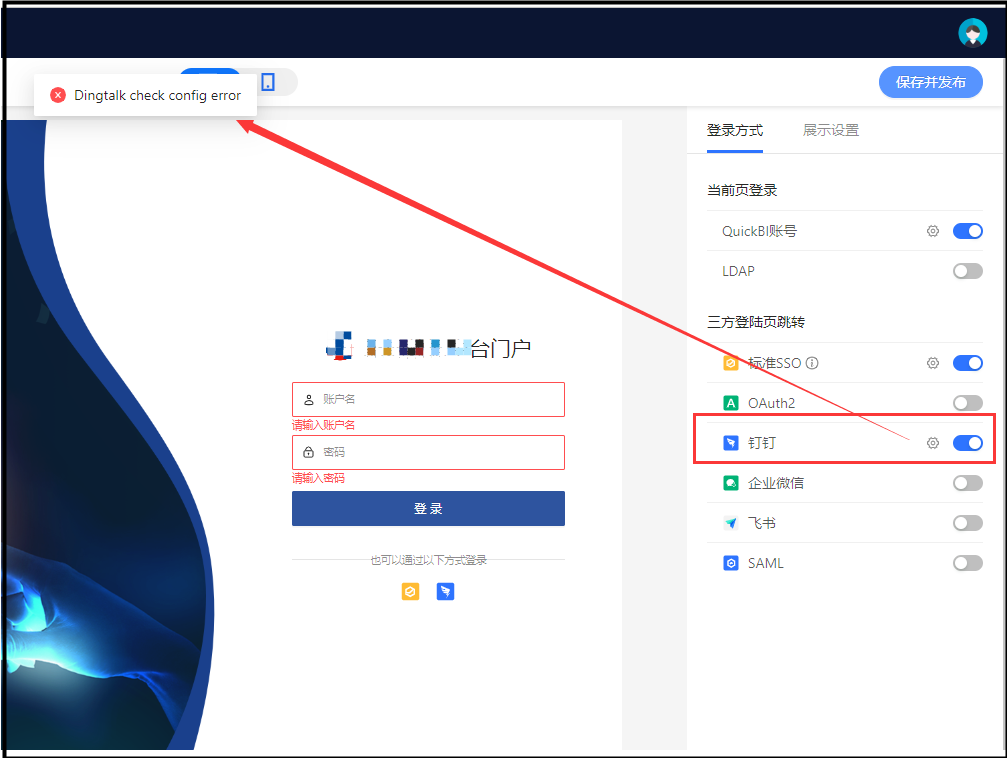Click the blue DingTalk login icon below login form
1007x758 pixels.
point(445,592)
